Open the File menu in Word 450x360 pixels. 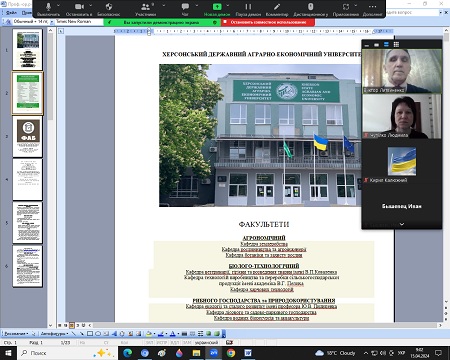coord(11,13)
